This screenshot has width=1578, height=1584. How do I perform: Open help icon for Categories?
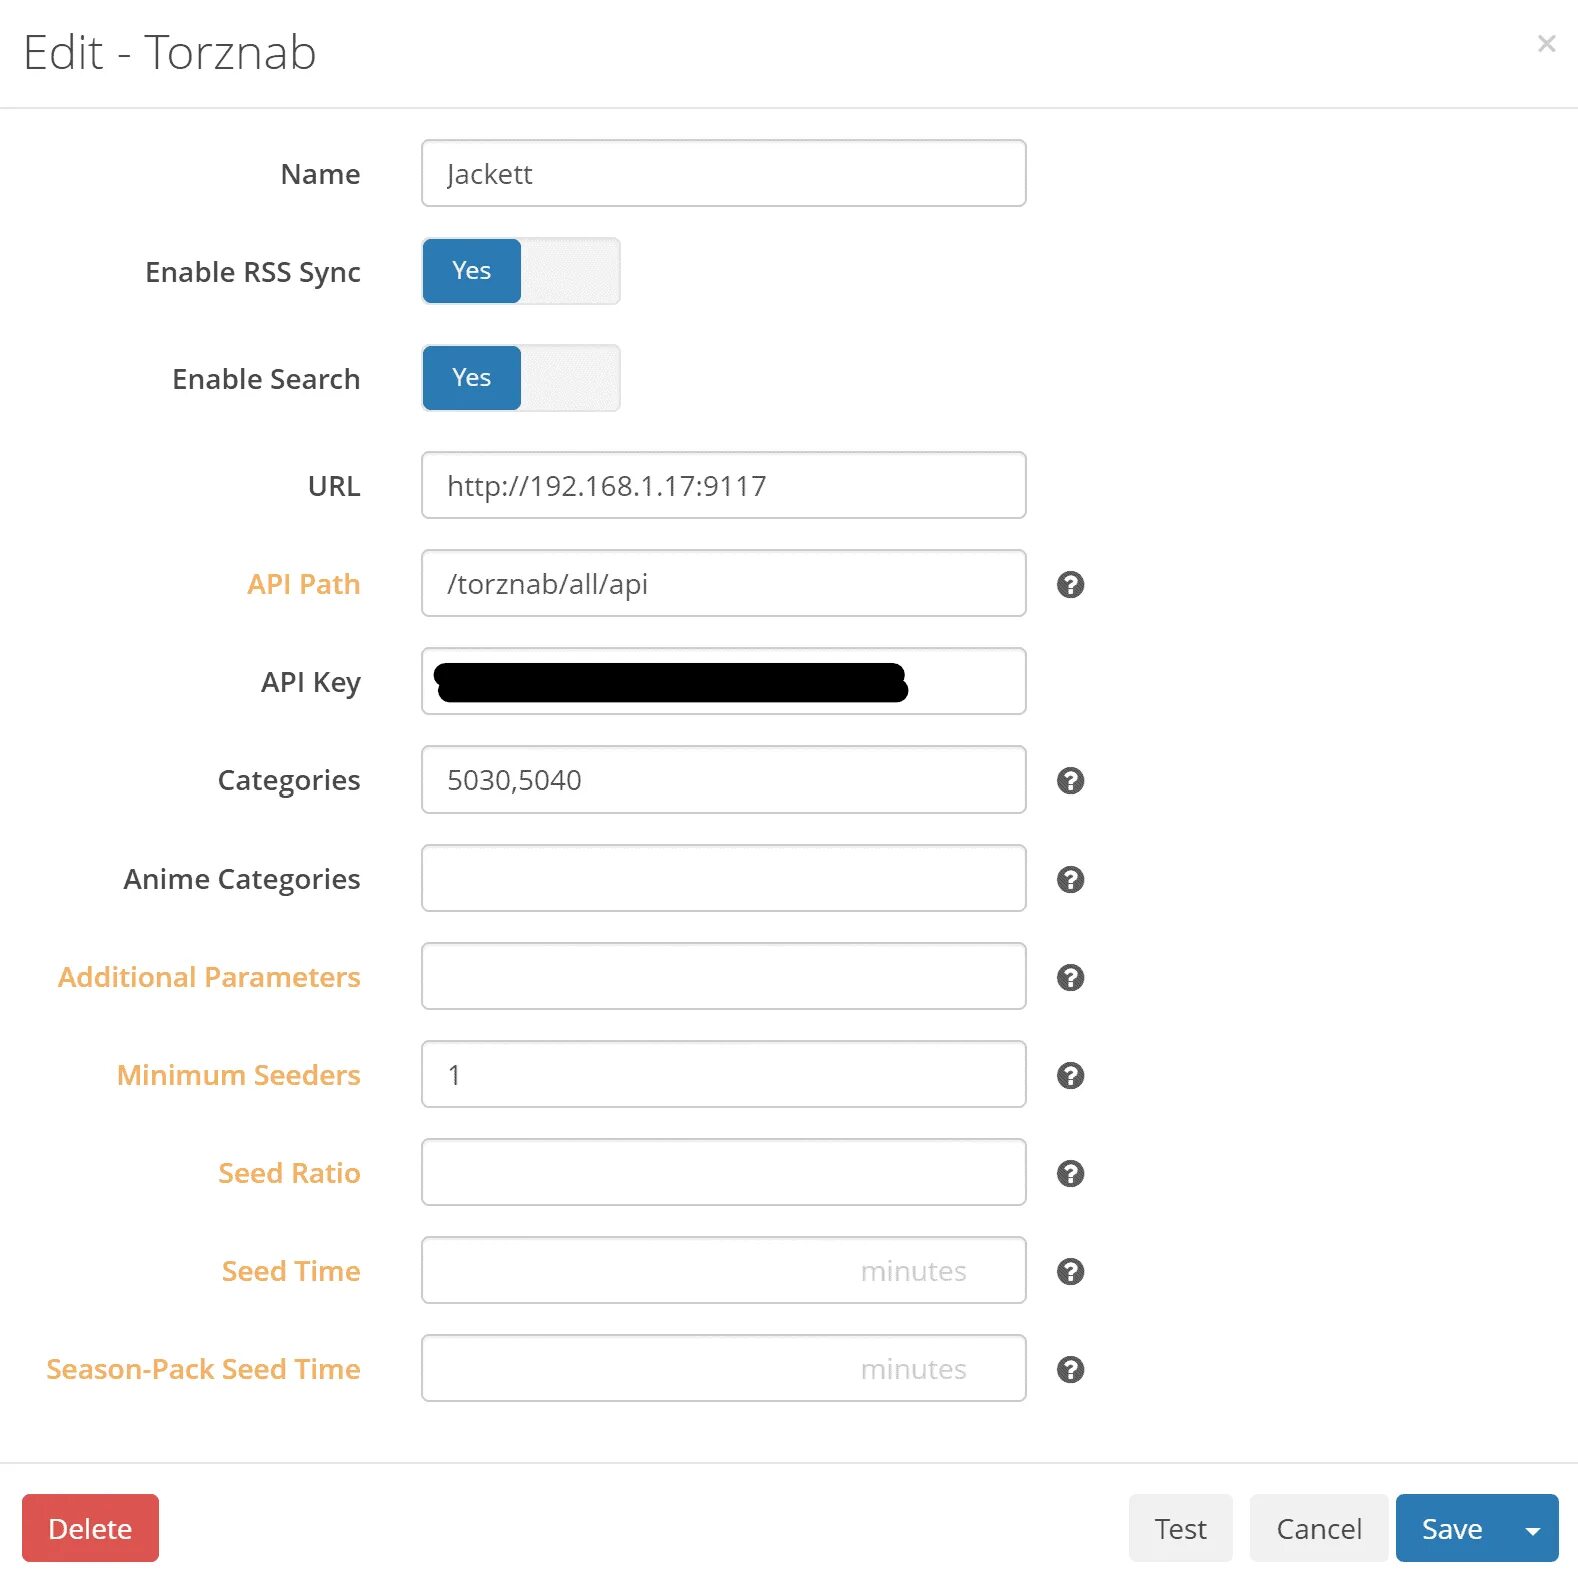[1070, 780]
